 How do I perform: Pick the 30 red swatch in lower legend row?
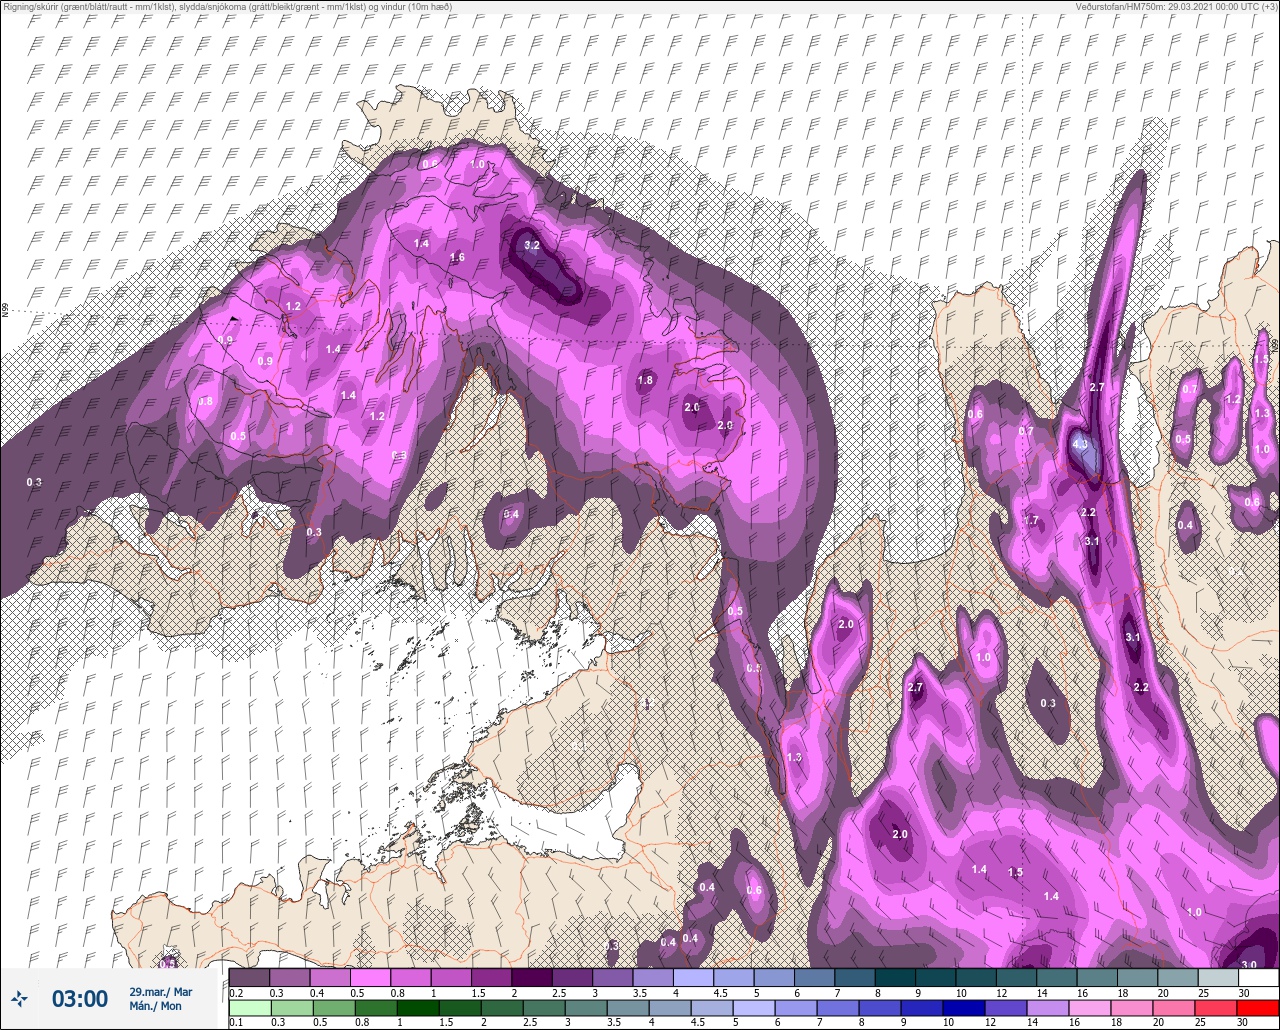coord(1258,1008)
